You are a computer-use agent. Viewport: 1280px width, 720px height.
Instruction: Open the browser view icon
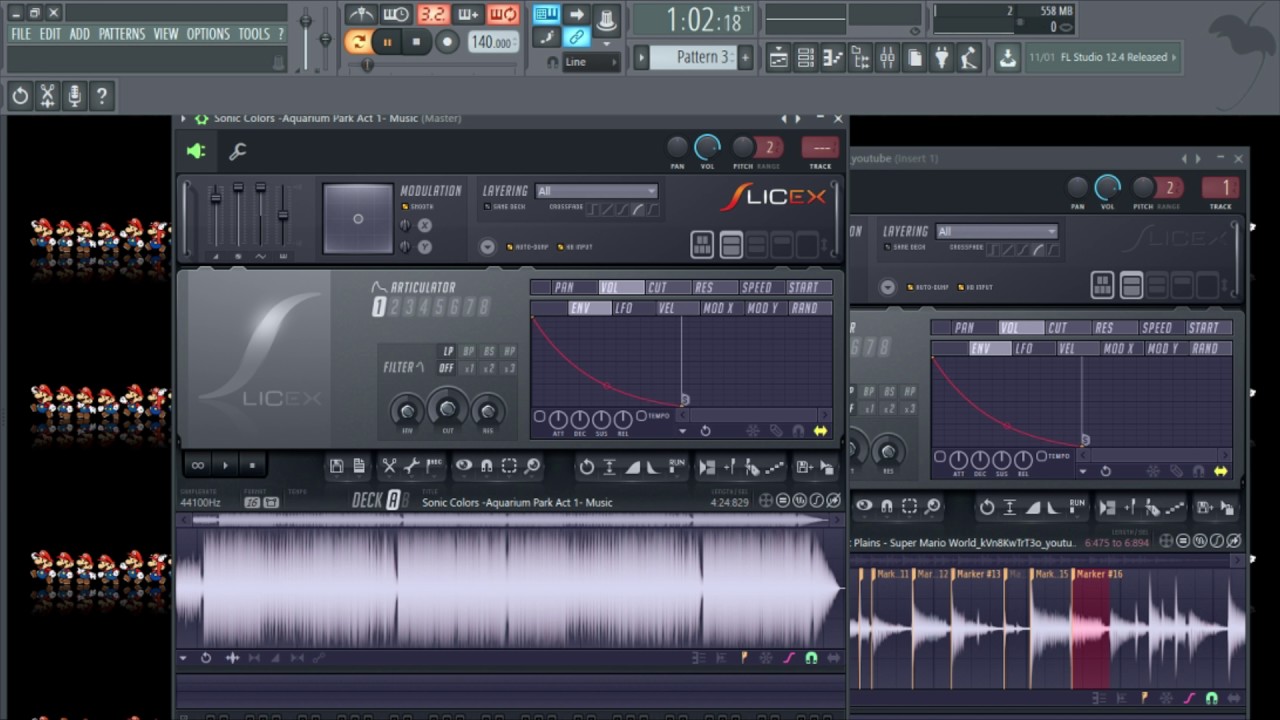point(860,58)
